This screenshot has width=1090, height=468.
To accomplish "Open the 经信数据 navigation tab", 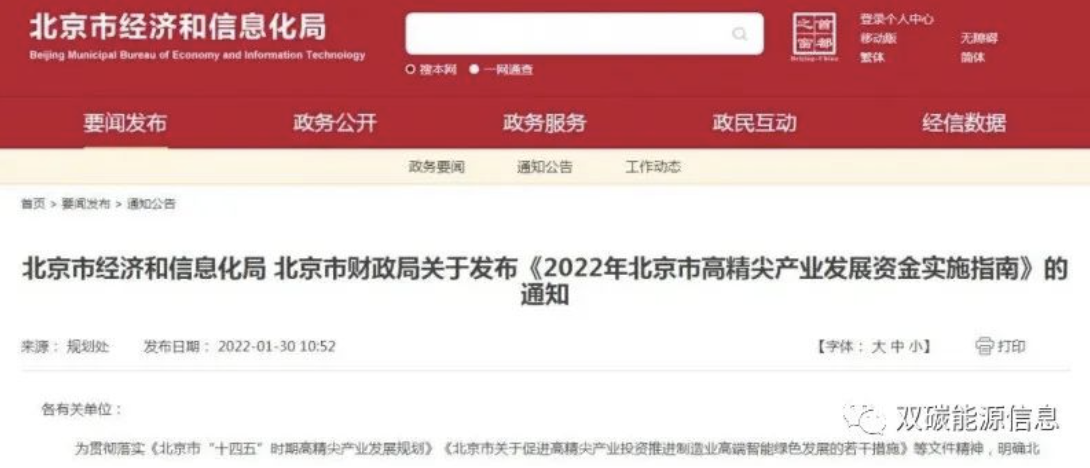I will 963,123.
